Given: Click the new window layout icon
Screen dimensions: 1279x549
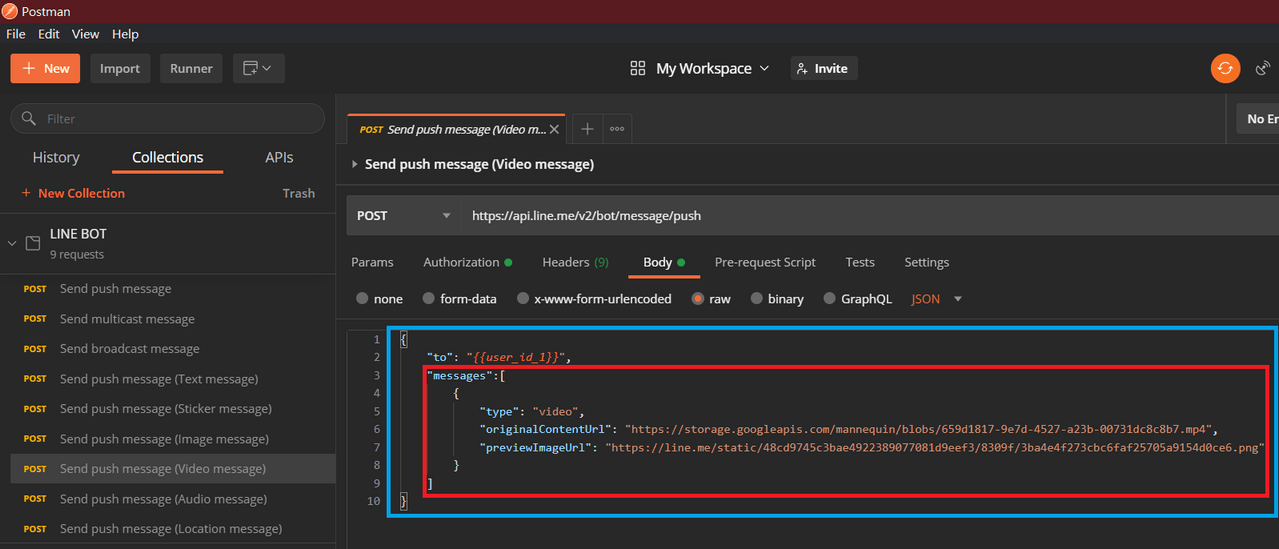Looking at the screenshot, I should pos(259,68).
